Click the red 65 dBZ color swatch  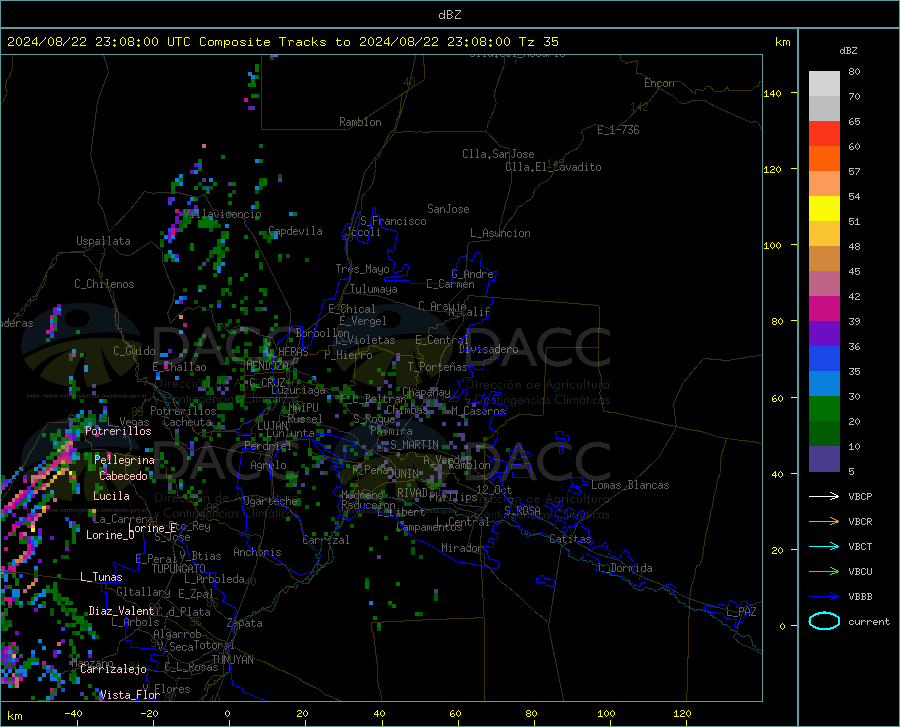(x=824, y=134)
